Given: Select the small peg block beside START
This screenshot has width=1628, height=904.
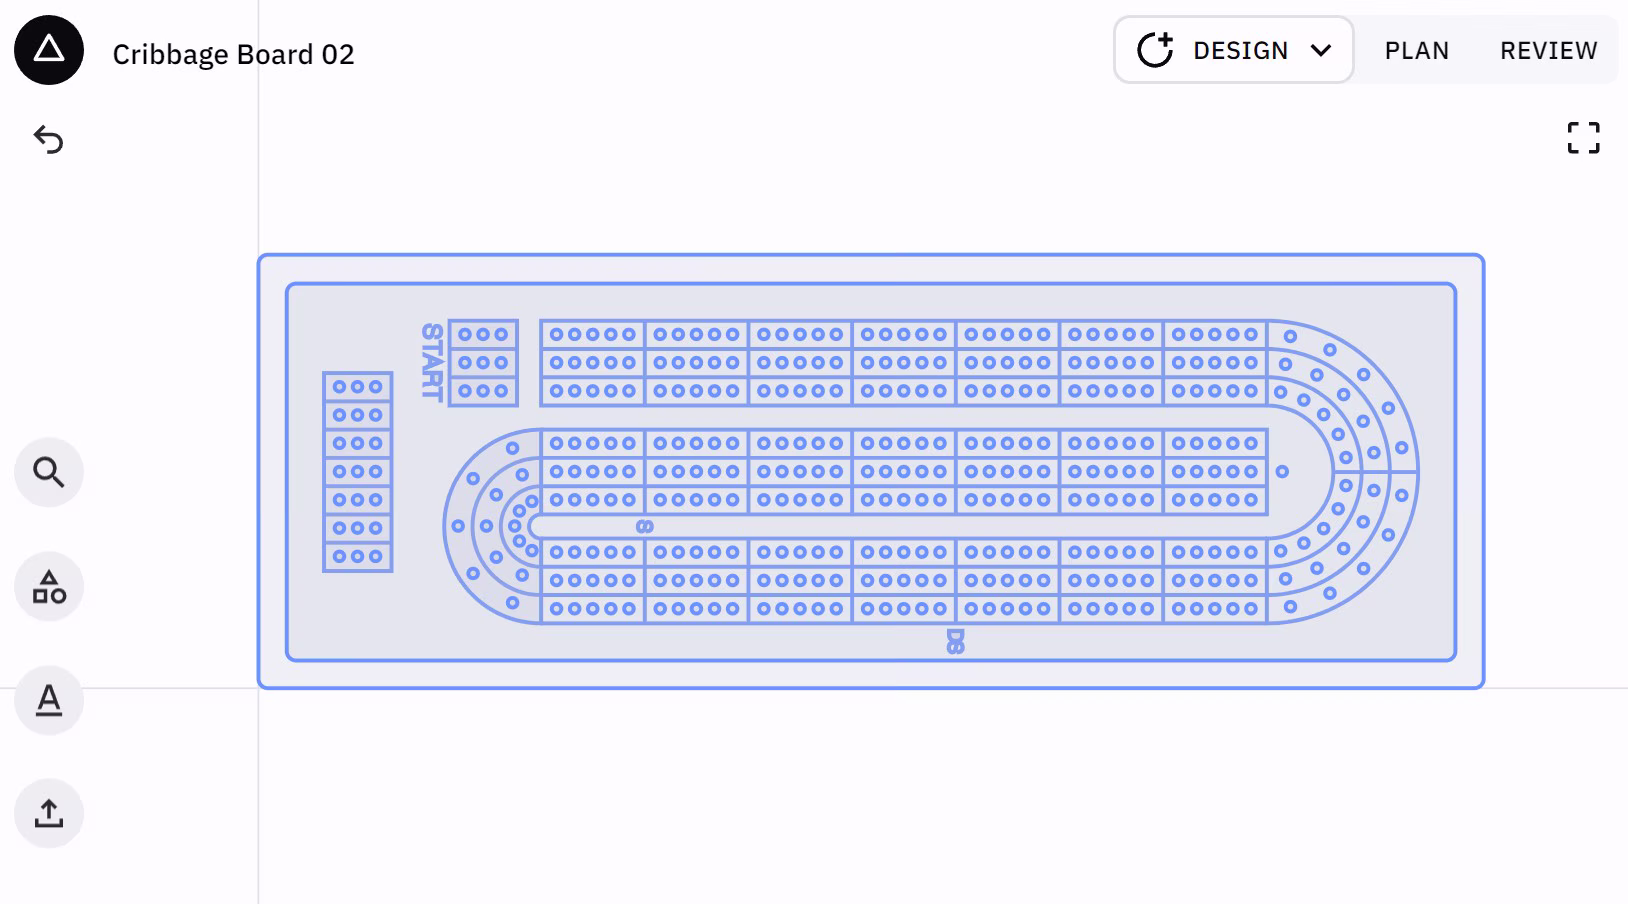Looking at the screenshot, I should coord(483,363).
